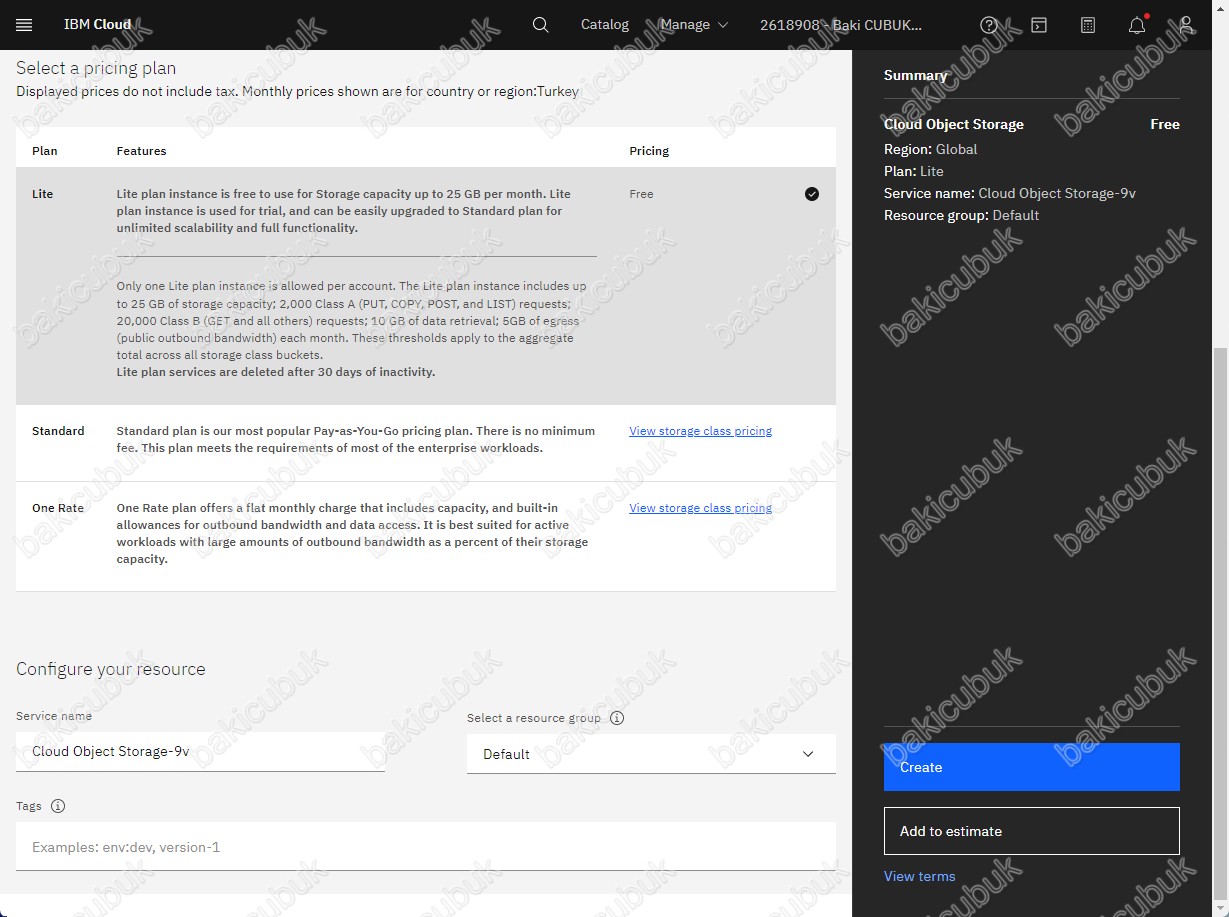Select the Lite plan checkmark
This screenshot has height=917, width=1229.
812,194
